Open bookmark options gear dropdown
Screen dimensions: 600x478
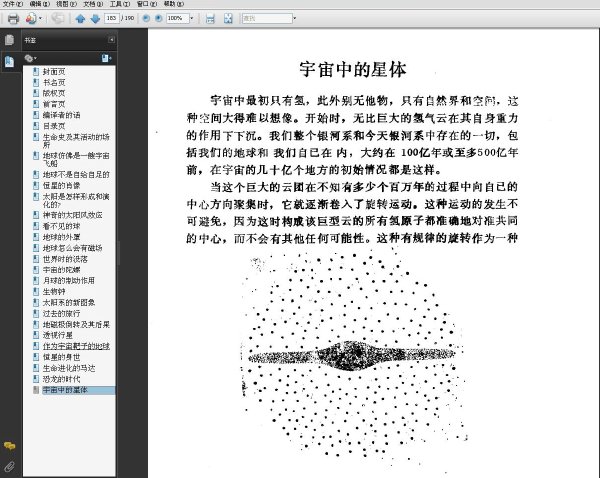(x=31, y=58)
